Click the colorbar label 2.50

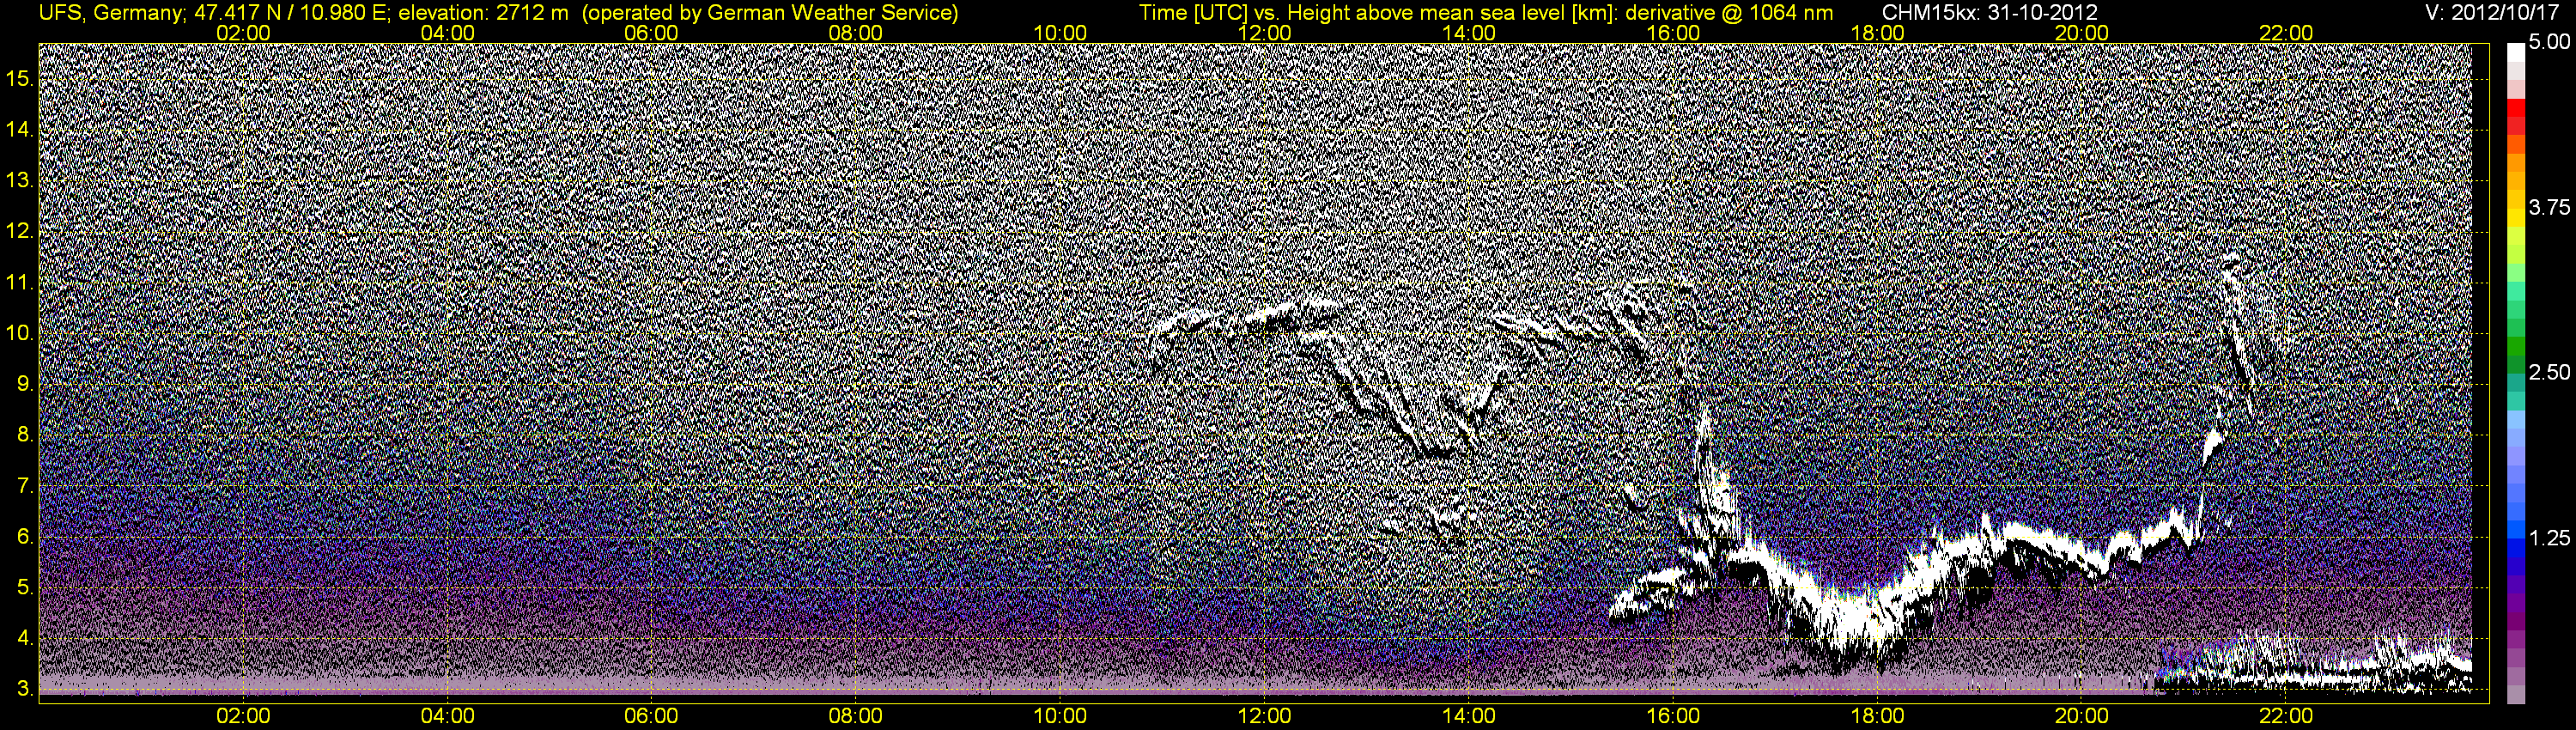coord(2549,372)
